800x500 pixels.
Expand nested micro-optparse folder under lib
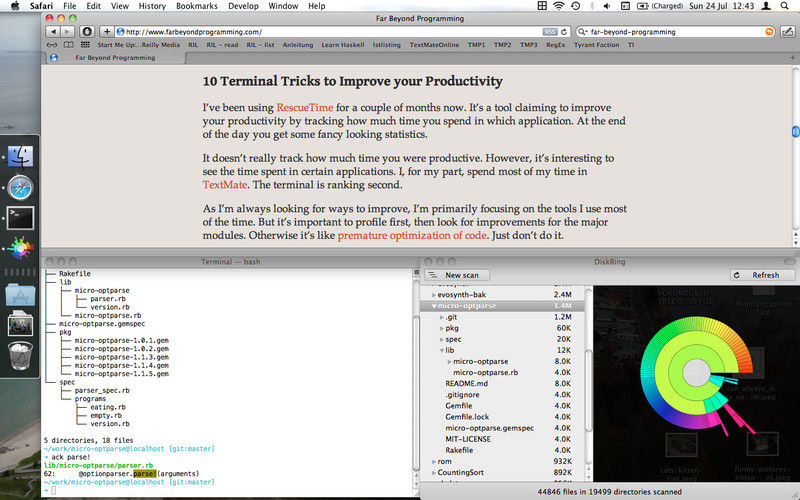click(449, 362)
